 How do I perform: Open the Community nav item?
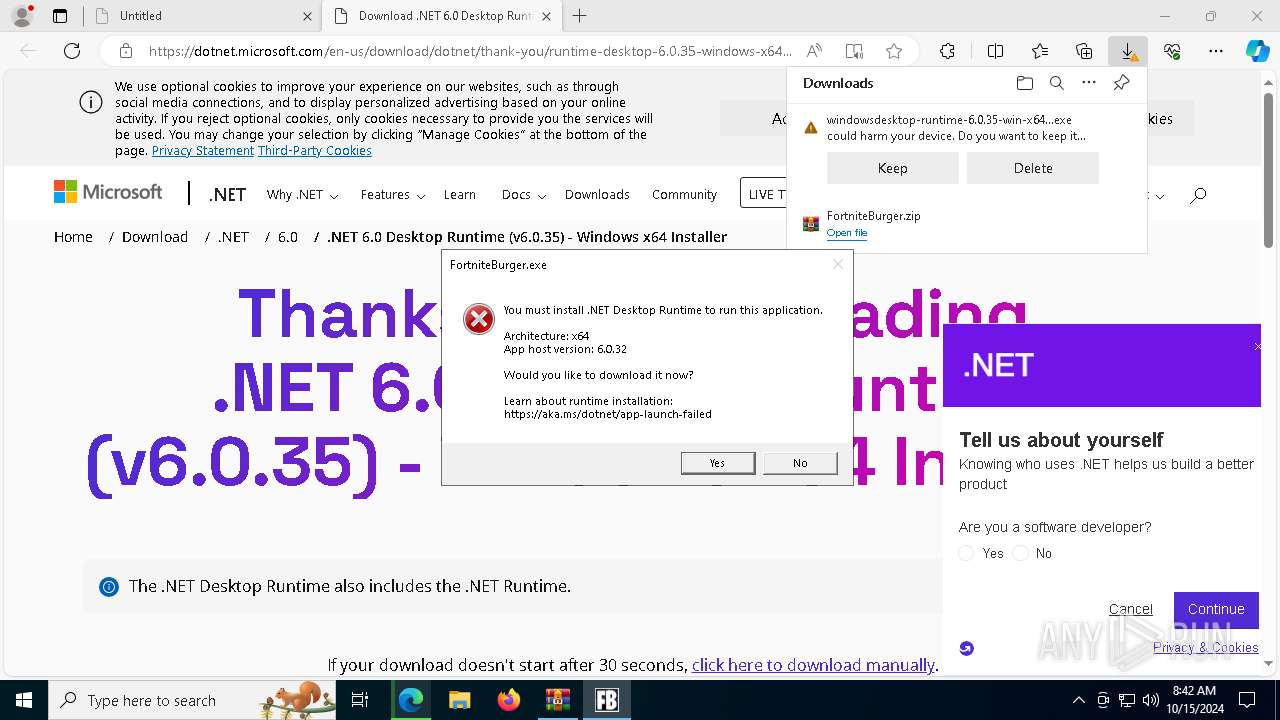click(684, 195)
